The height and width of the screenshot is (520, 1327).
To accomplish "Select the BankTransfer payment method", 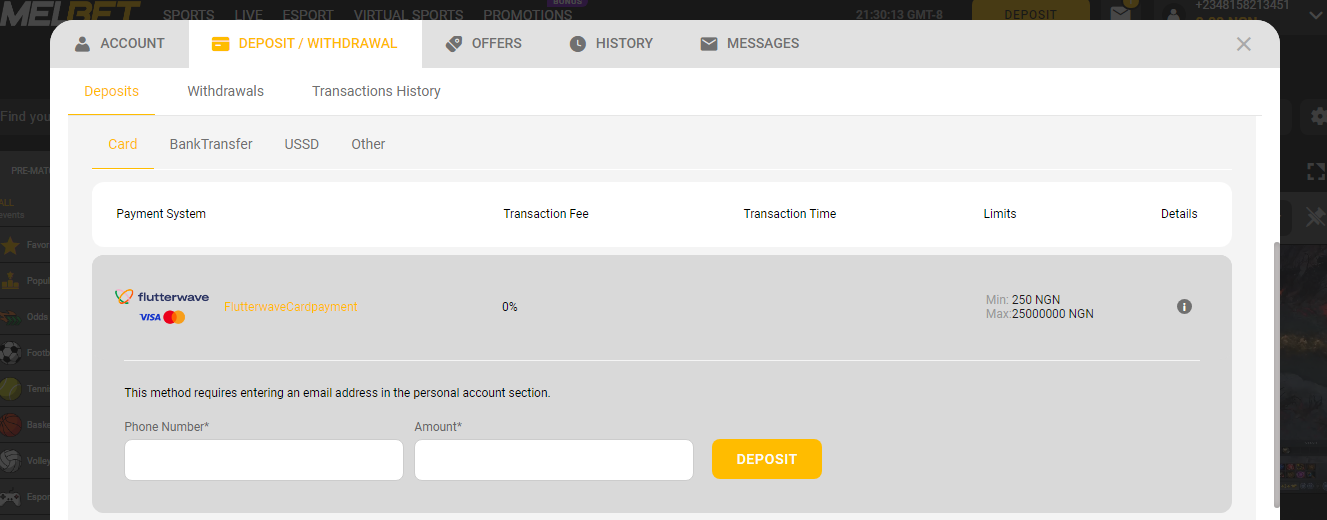I will [x=211, y=144].
